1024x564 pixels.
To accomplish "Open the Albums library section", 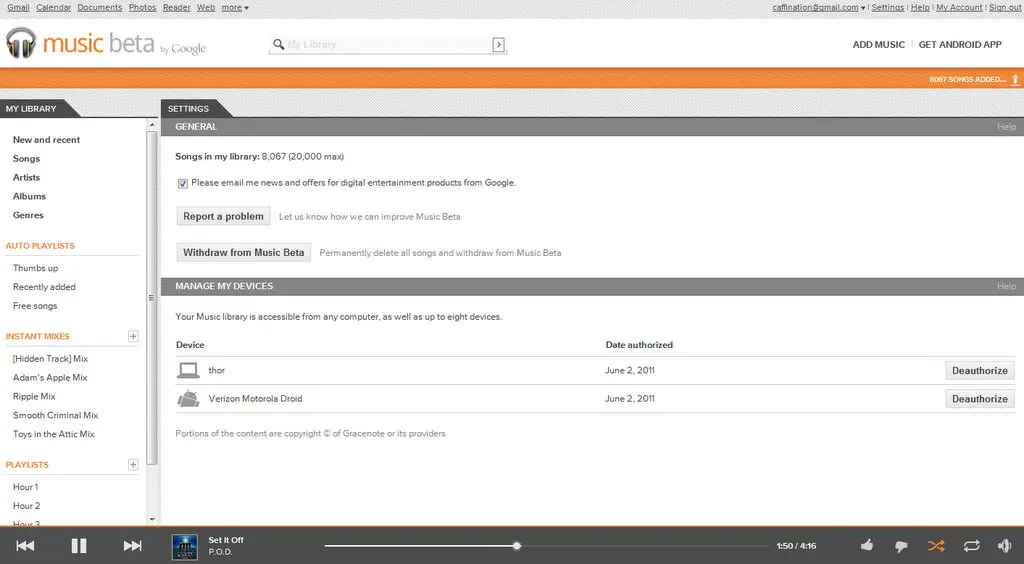I will click(x=29, y=196).
